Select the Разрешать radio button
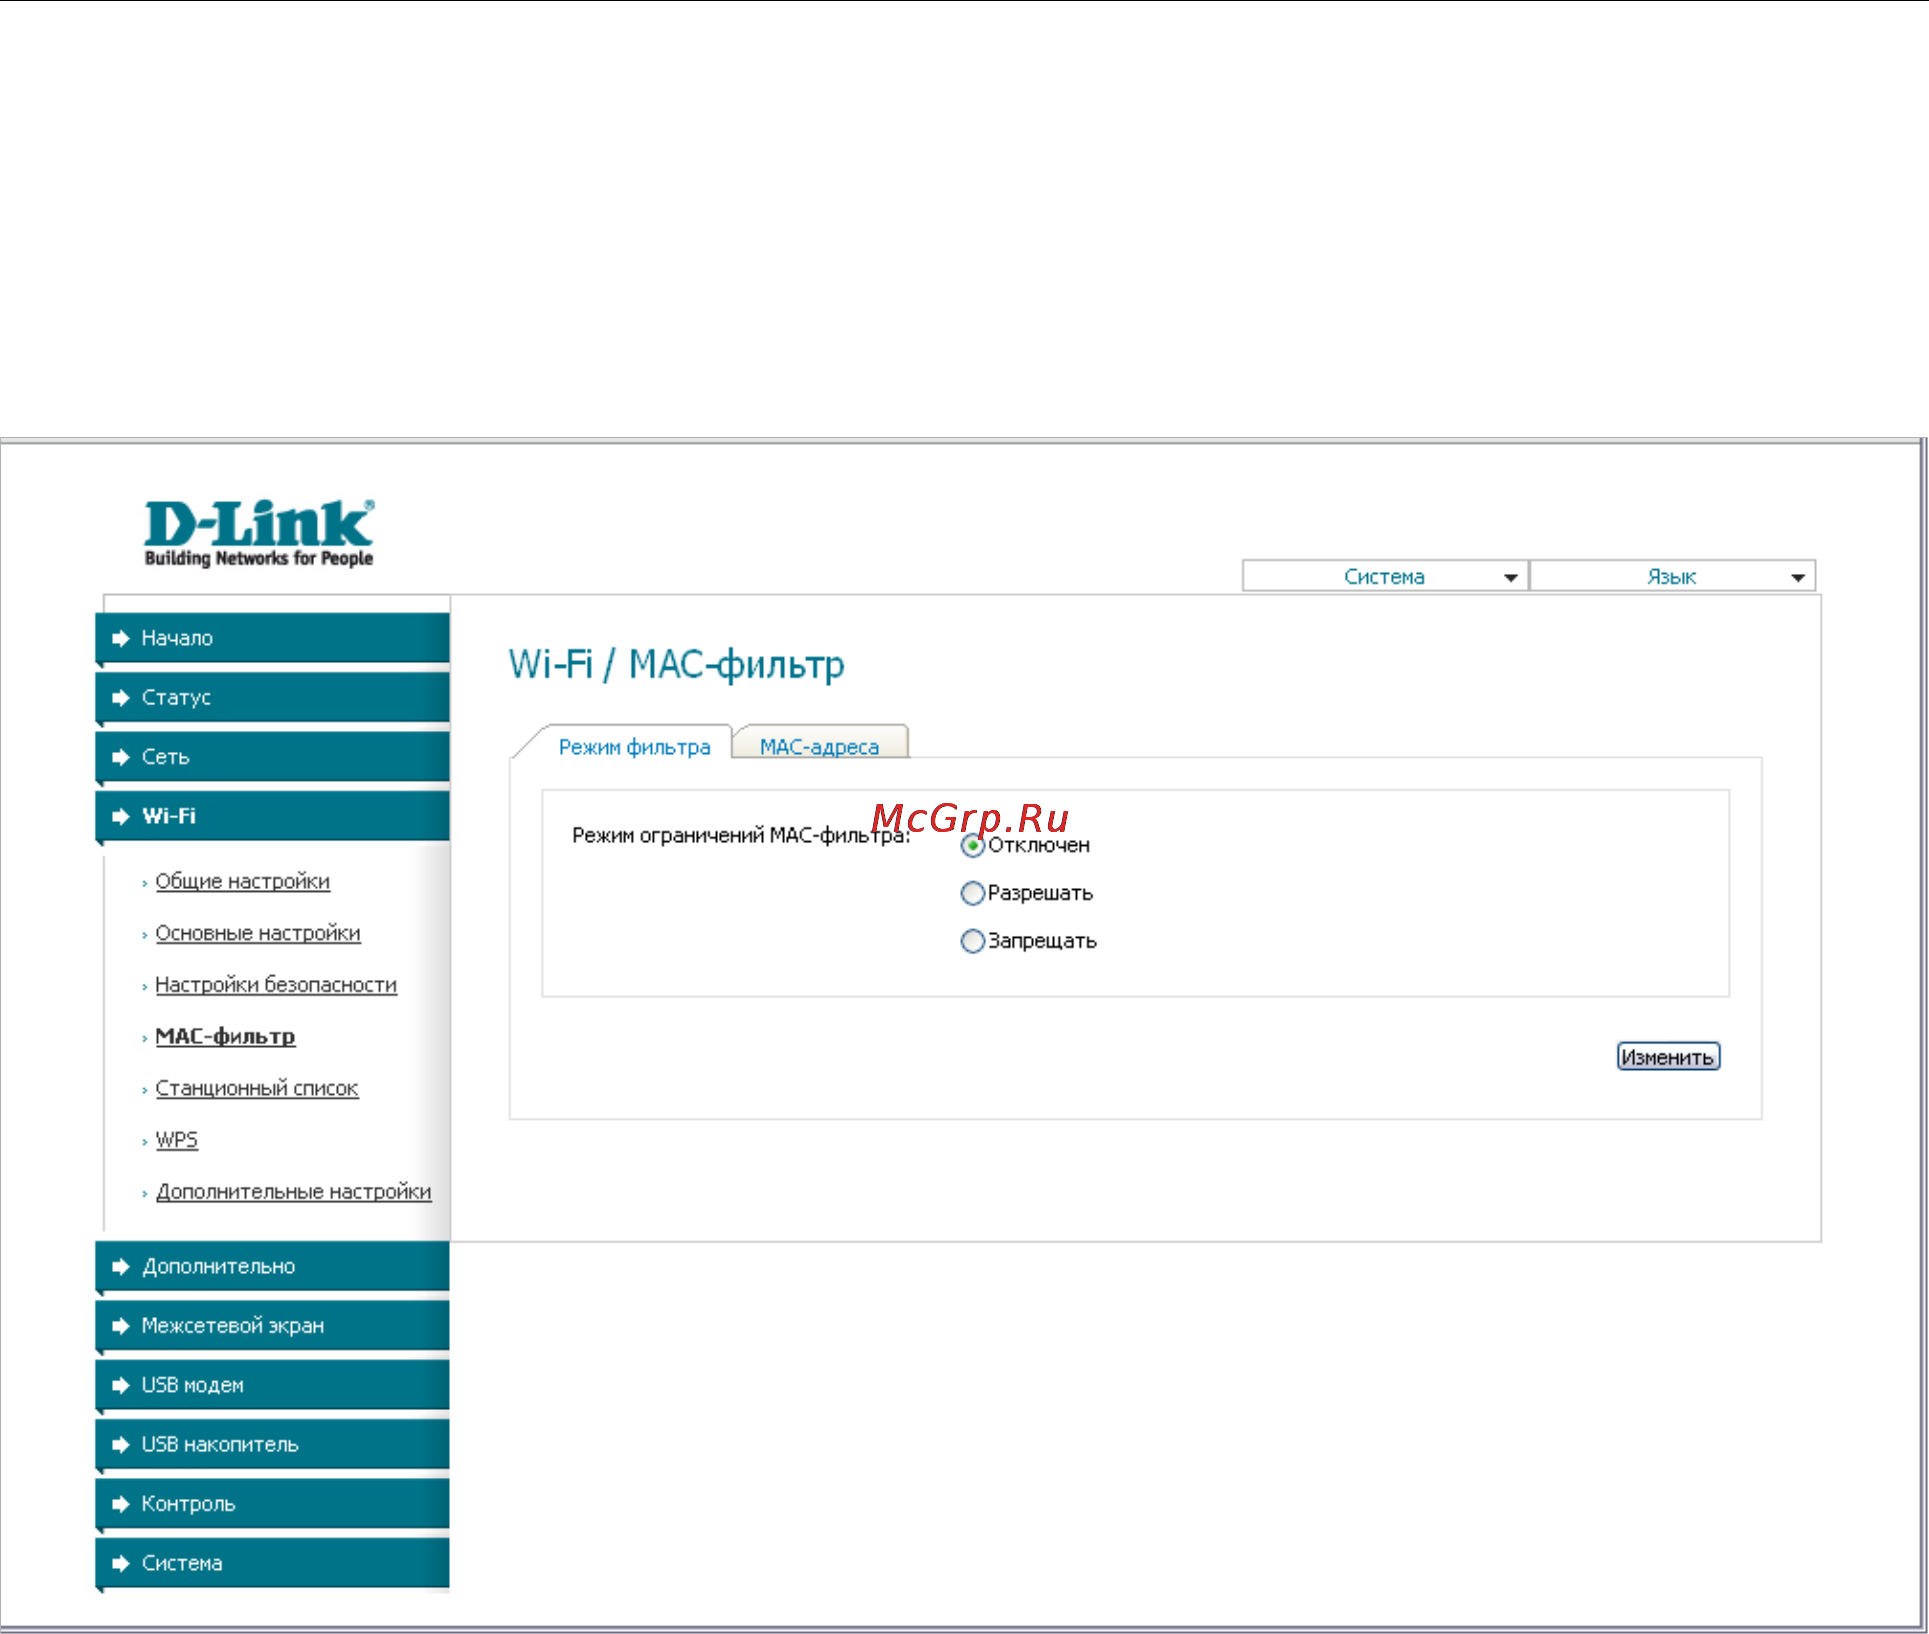This screenshot has width=1929, height=1634. tap(972, 893)
